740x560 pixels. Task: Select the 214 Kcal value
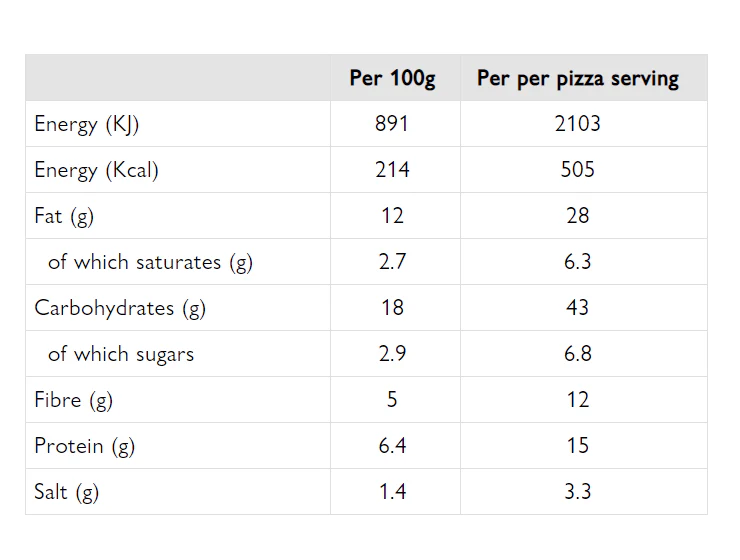tap(392, 170)
